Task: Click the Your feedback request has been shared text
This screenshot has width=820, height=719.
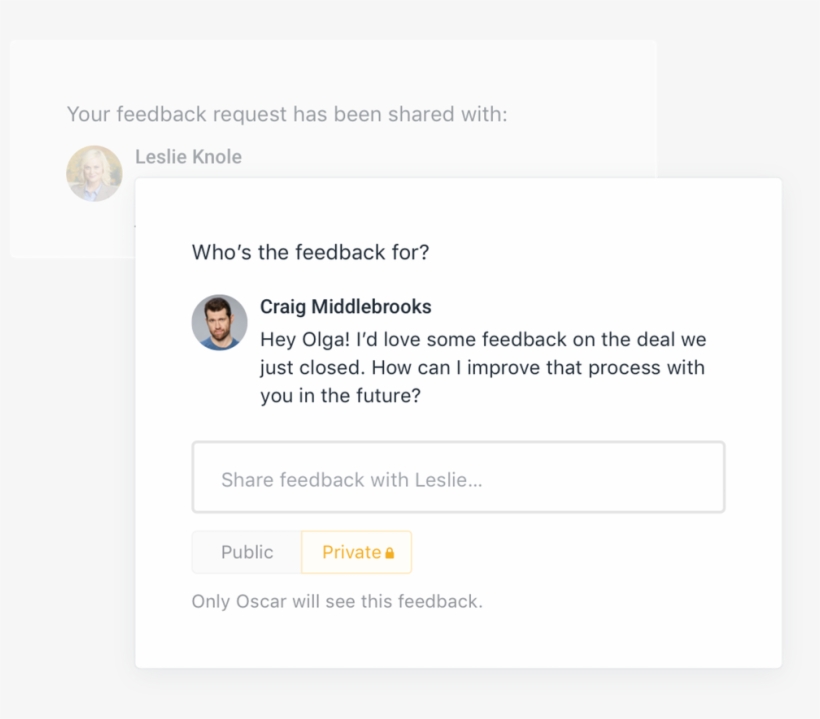Action: click(287, 114)
